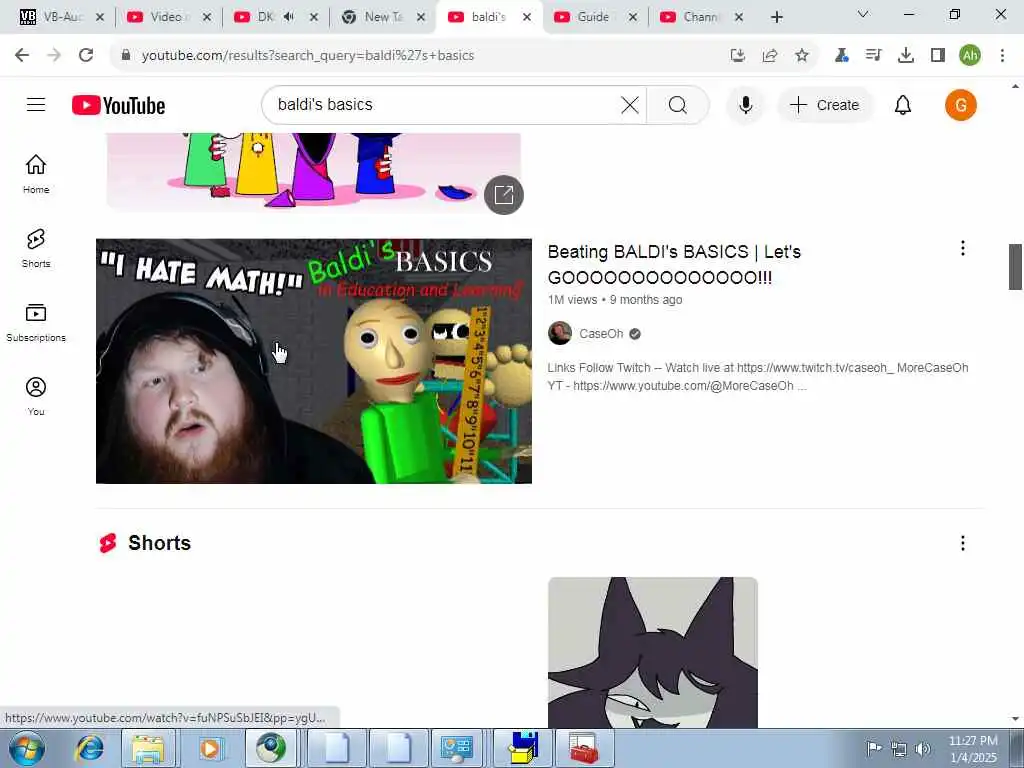The image size is (1024, 768).
Task: Open external link icon on game card
Action: (504, 195)
